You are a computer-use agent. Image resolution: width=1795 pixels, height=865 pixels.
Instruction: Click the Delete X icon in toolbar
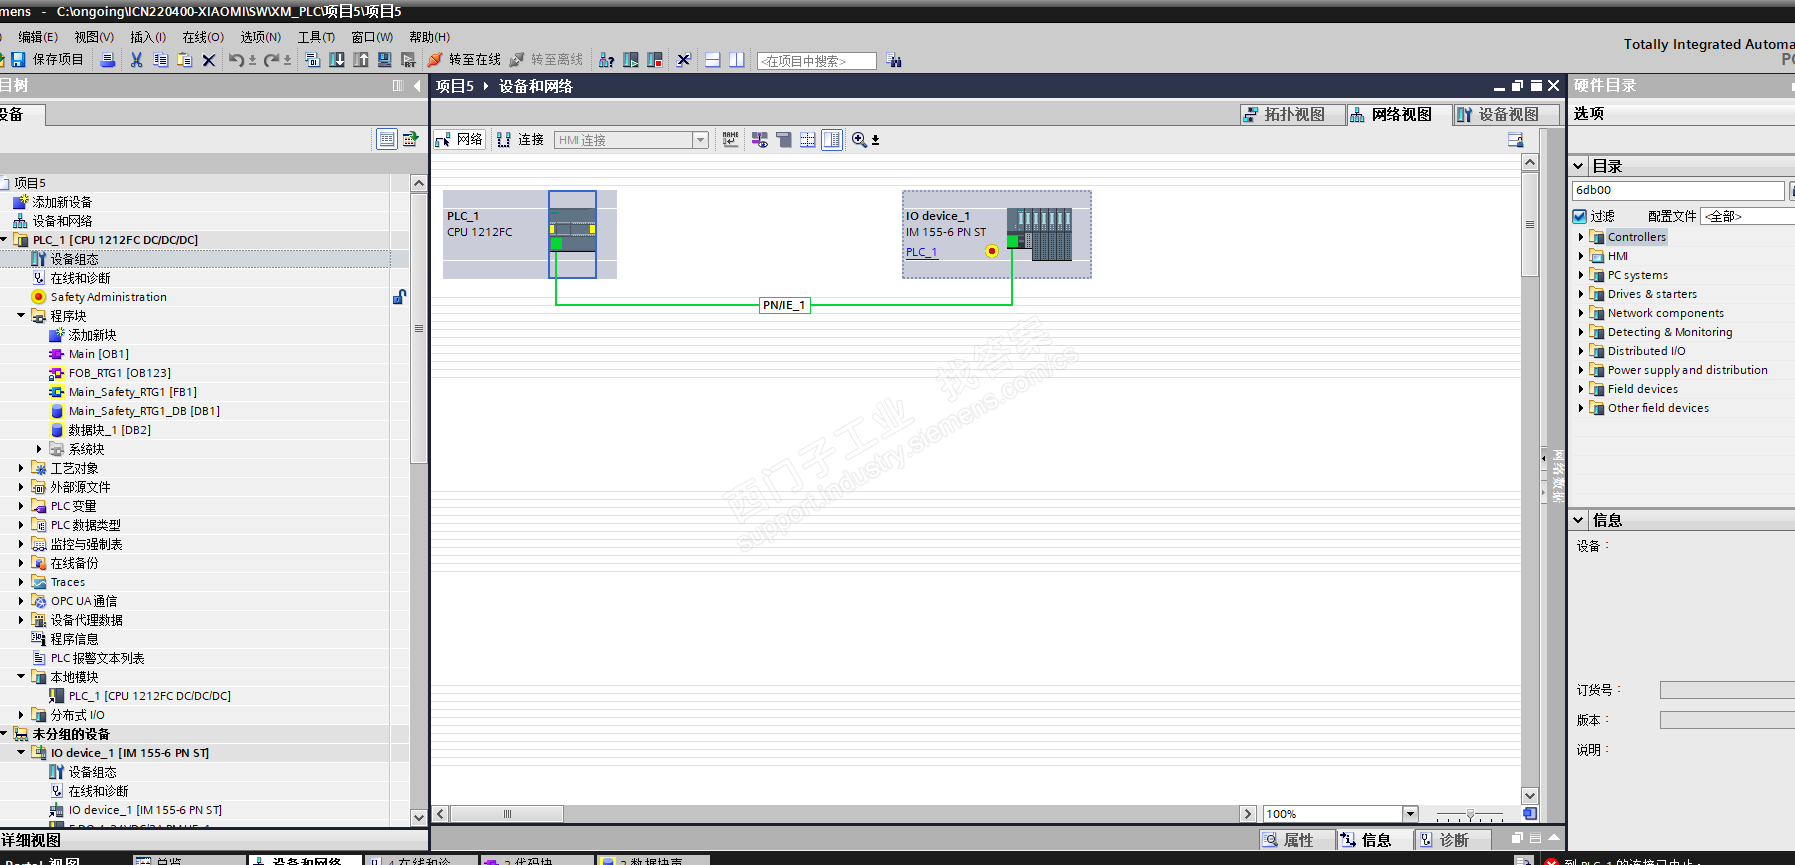[x=209, y=60]
